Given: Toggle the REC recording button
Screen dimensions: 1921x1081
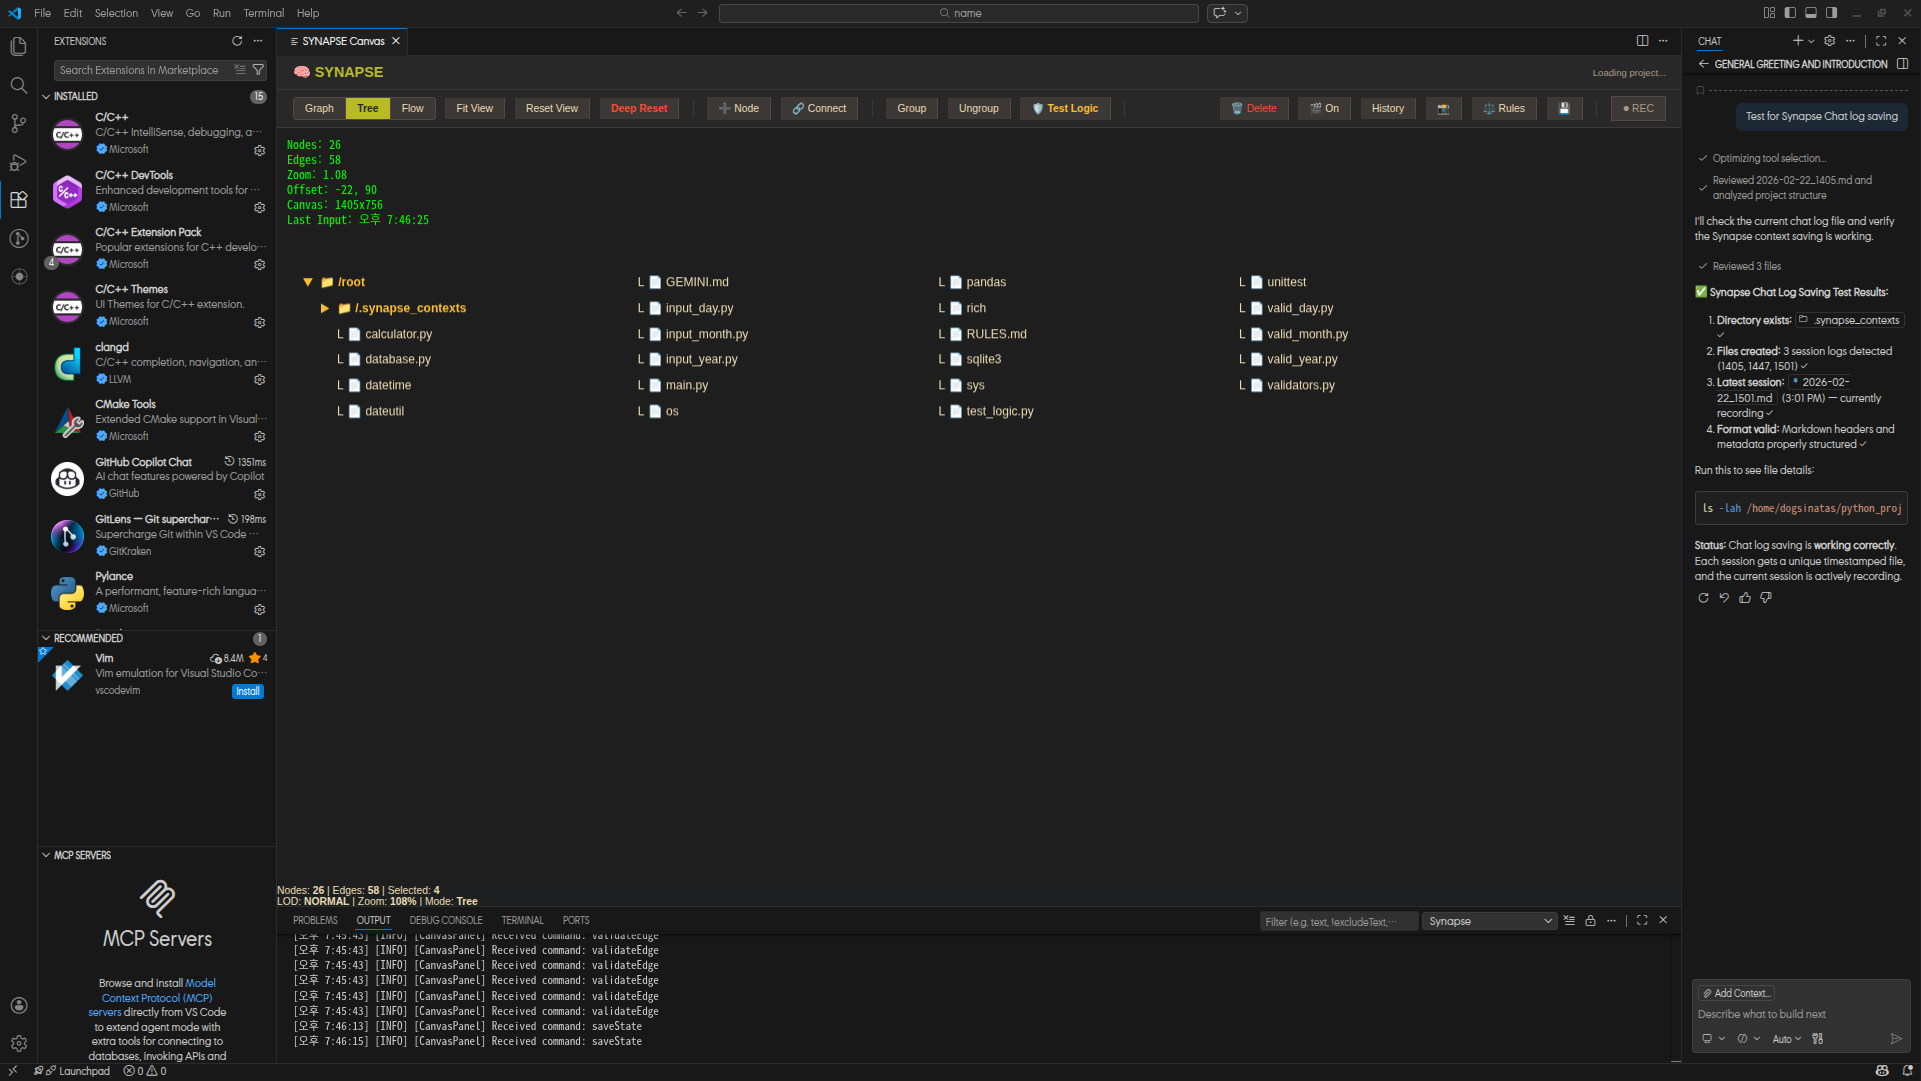Looking at the screenshot, I should click(1638, 109).
